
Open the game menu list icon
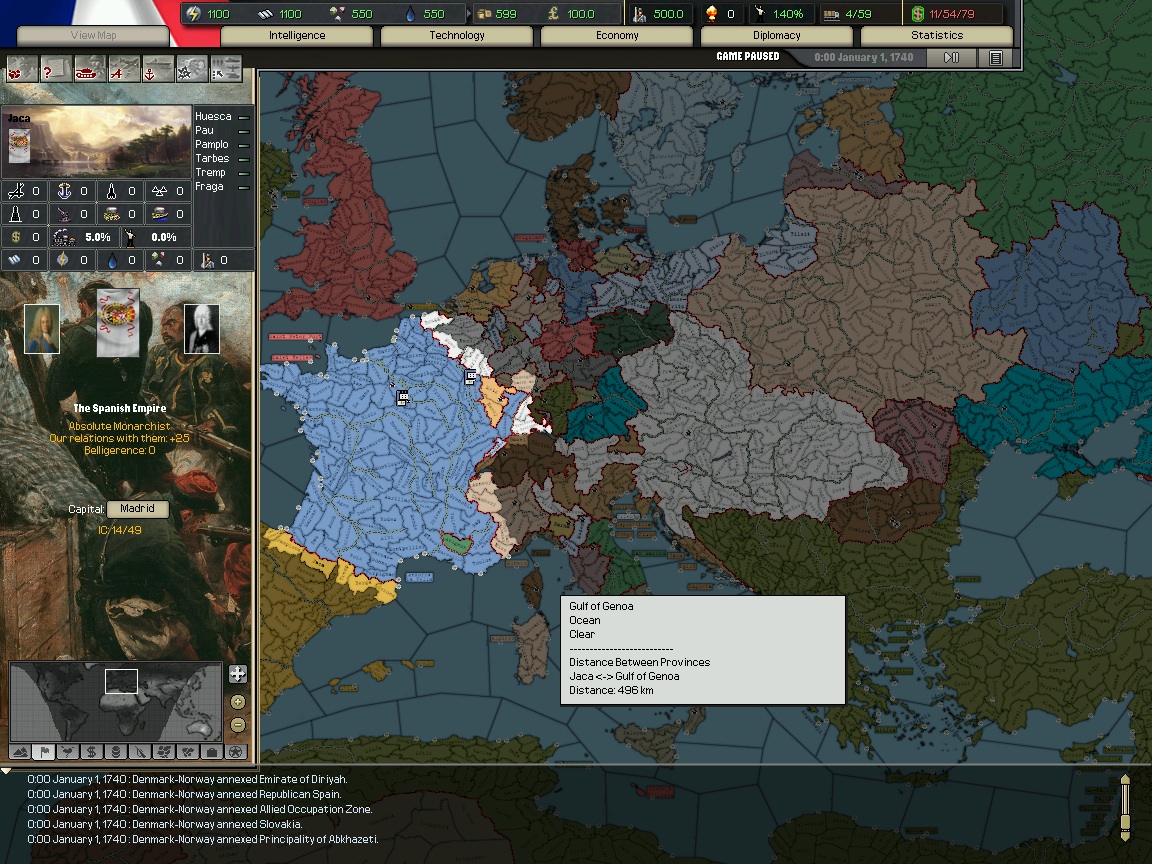(x=995, y=58)
